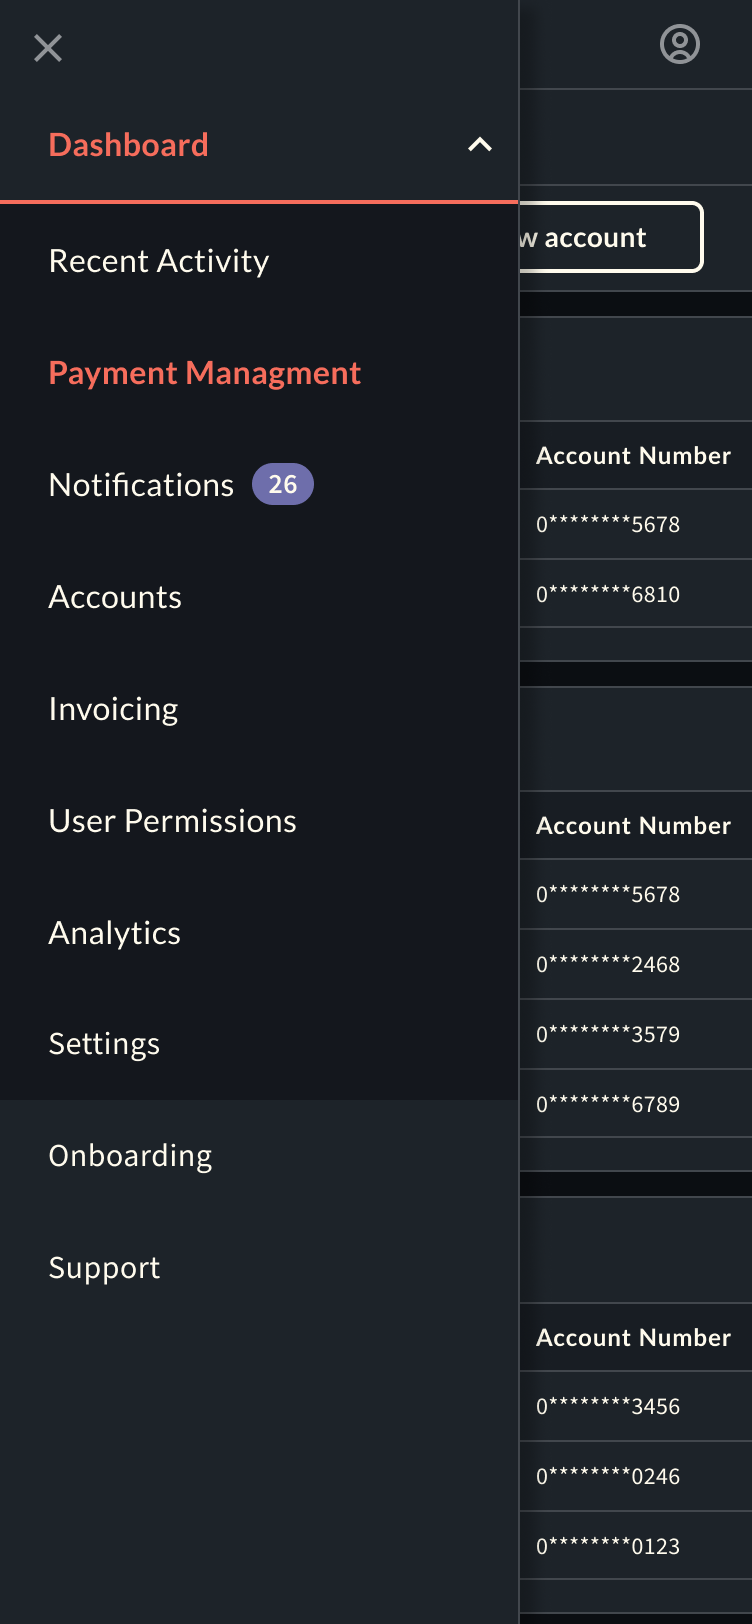The image size is (752, 1624).
Task: Open the user profile icon
Action: (680, 45)
